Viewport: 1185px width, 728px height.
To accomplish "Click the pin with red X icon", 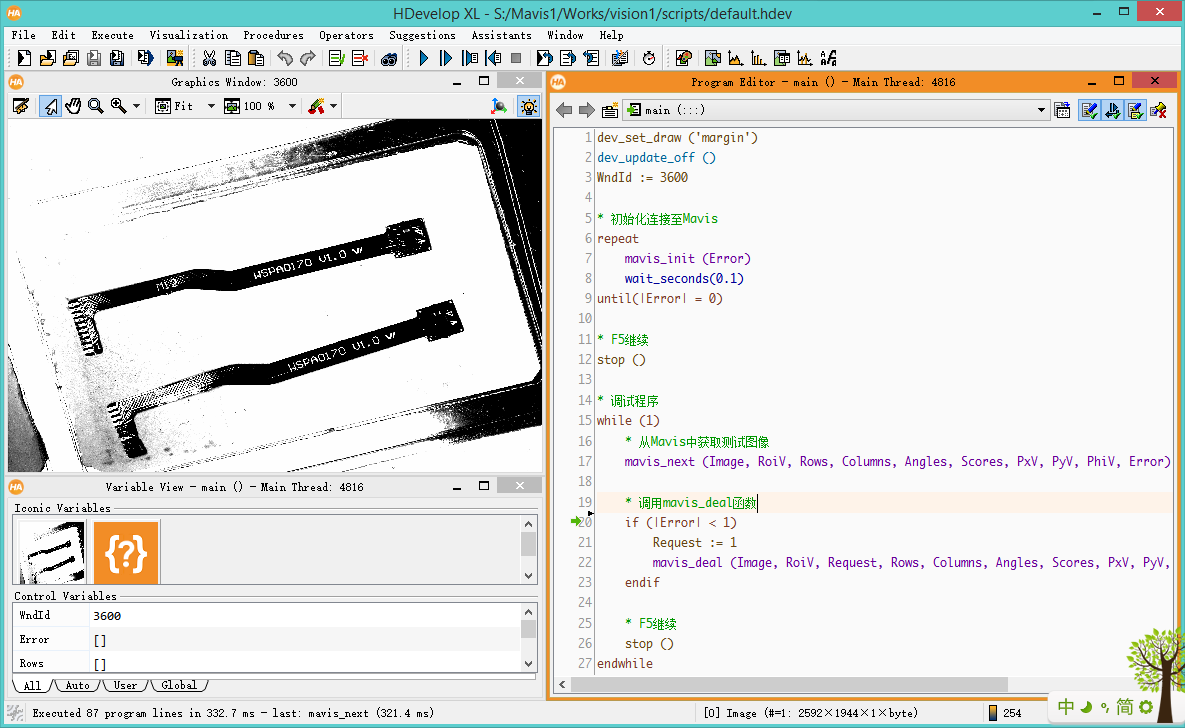I will point(1159,110).
